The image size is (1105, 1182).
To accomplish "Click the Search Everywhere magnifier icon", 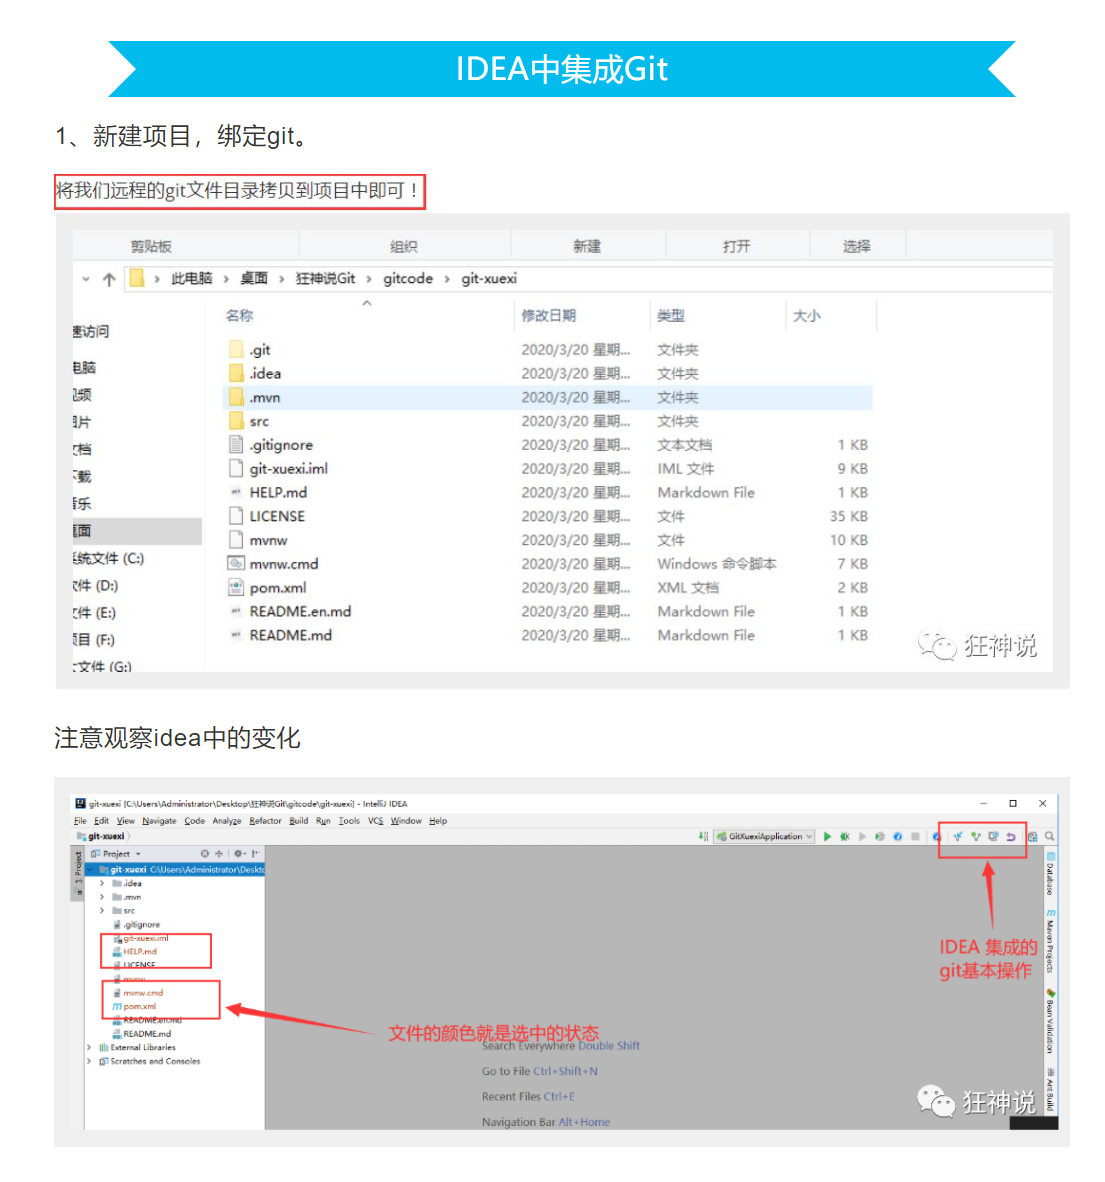I will [1049, 836].
